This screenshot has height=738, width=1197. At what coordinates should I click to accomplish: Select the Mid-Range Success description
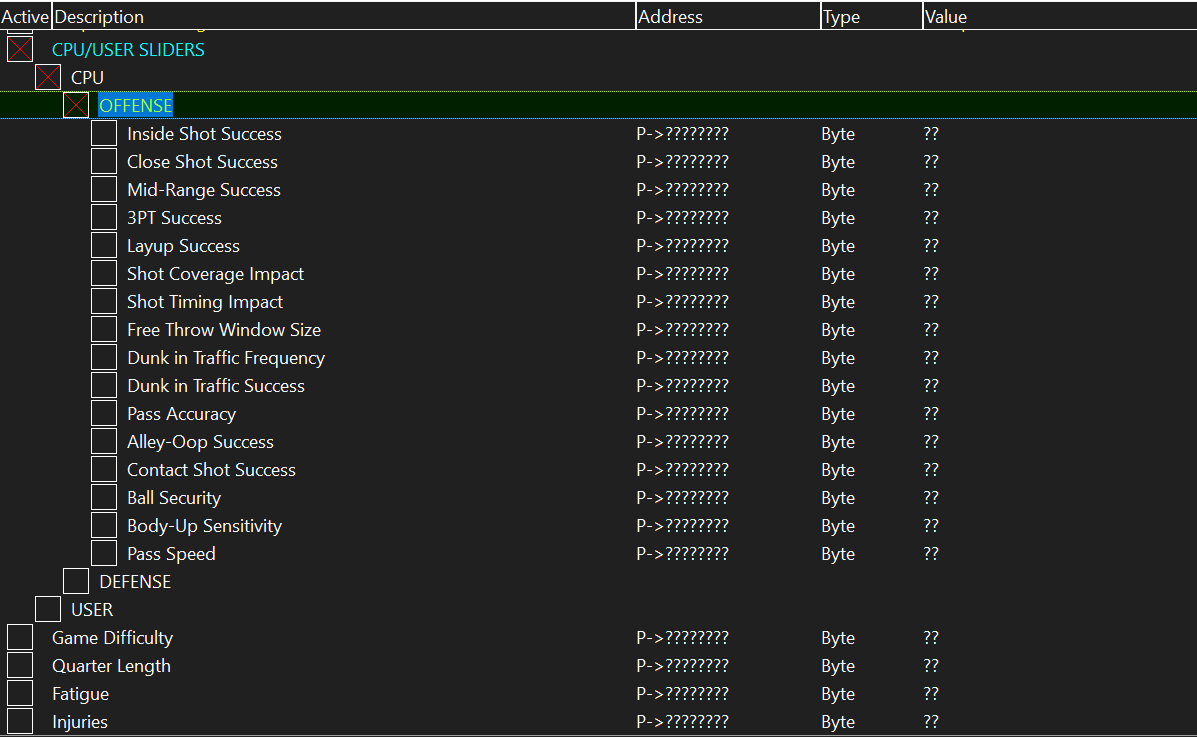pos(204,190)
